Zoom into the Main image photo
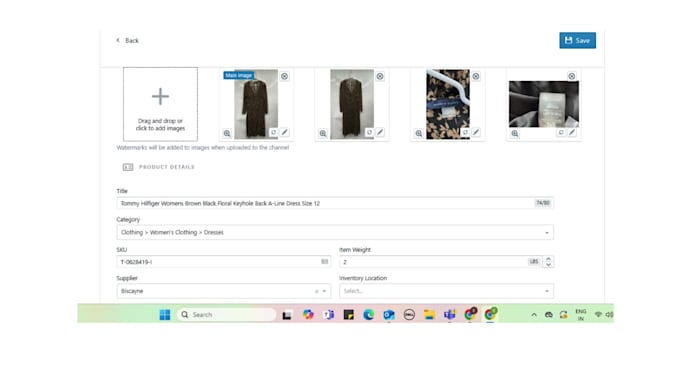 (227, 133)
